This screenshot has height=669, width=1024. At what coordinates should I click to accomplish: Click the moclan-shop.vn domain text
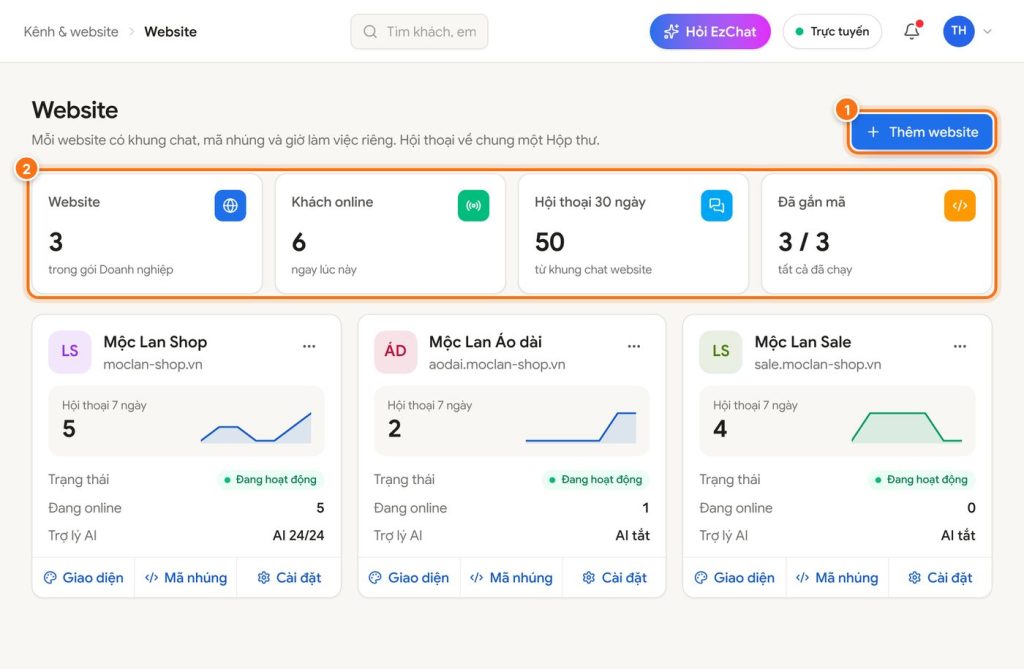(x=153, y=365)
